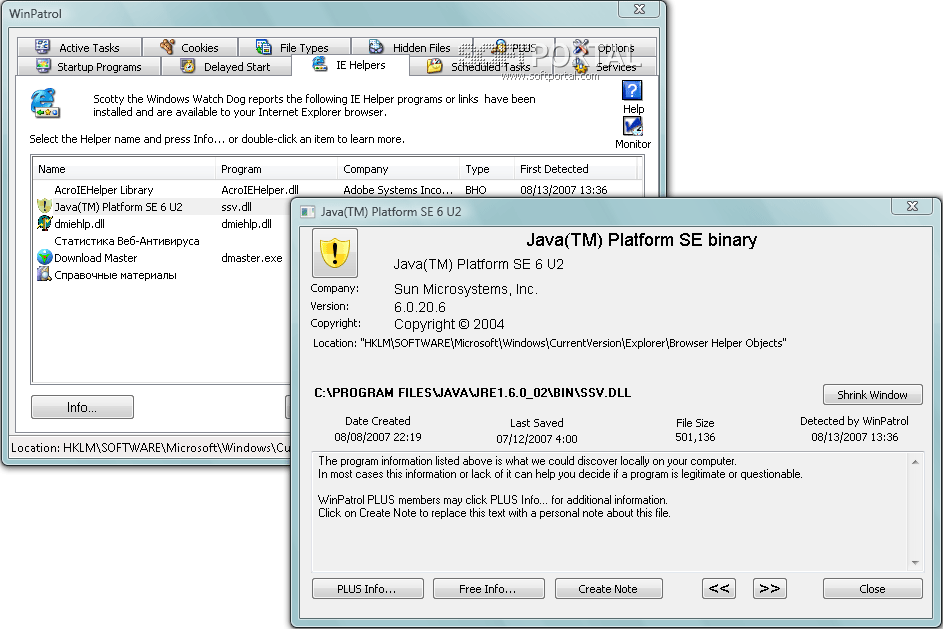Close the Java(TM) Platform SE 6 U2 dialog window

912,206
